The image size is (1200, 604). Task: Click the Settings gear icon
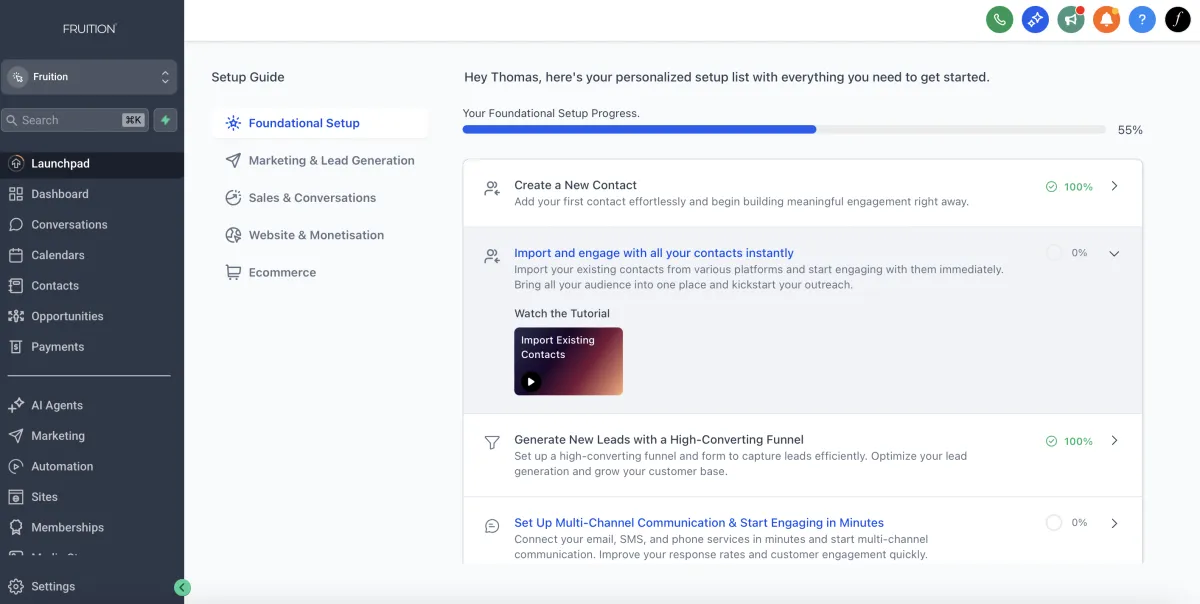click(16, 586)
